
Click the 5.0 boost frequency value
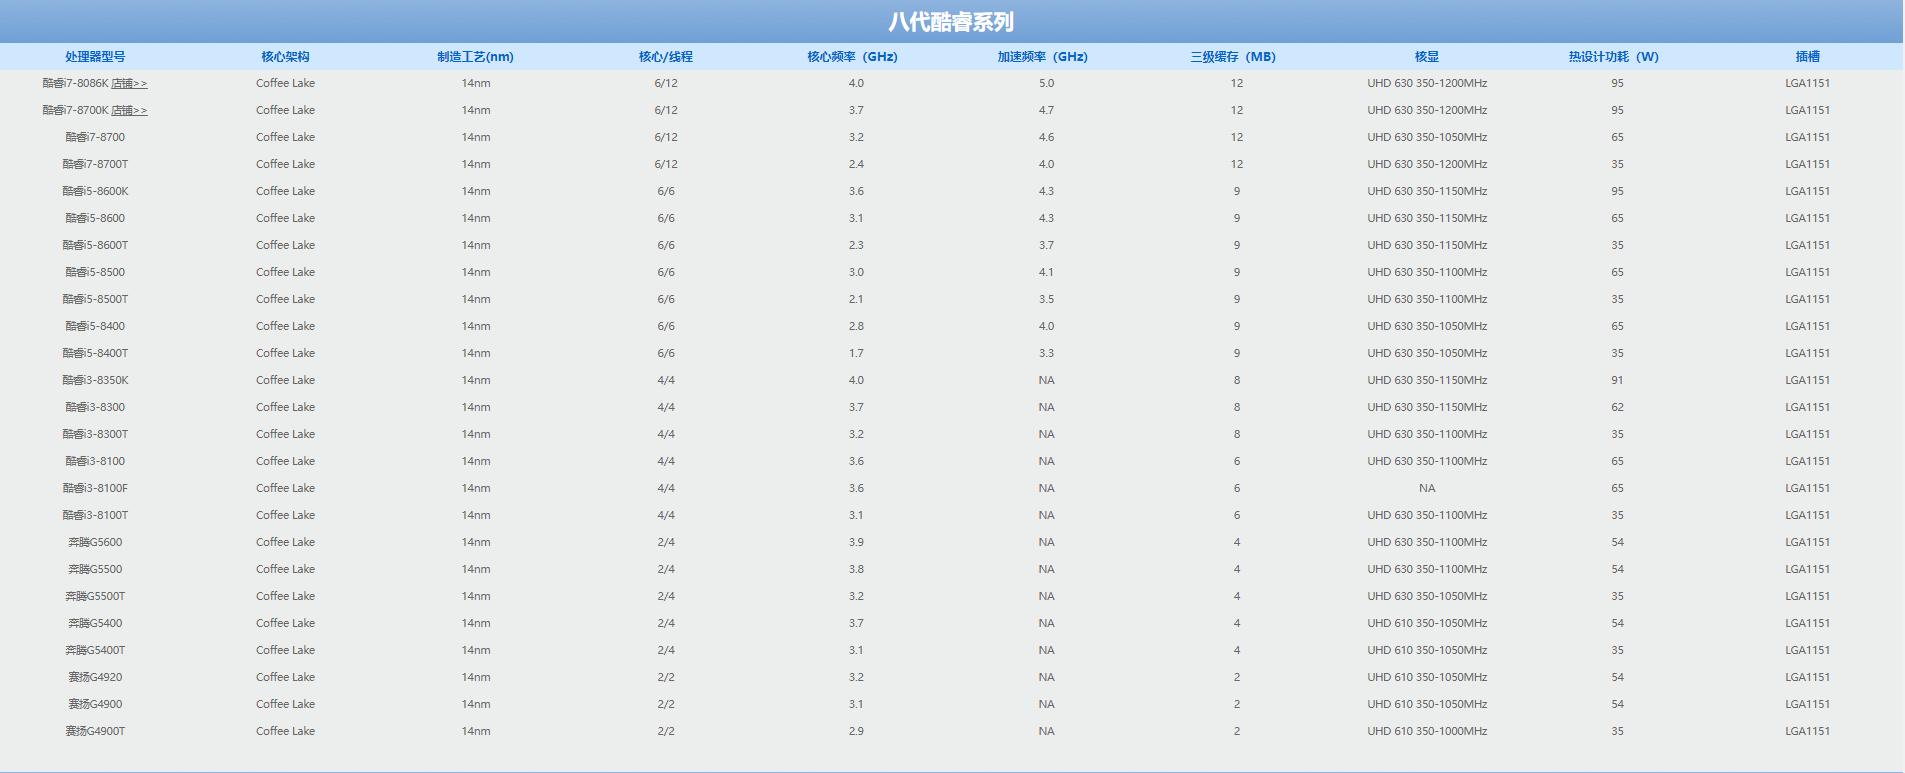click(1046, 83)
